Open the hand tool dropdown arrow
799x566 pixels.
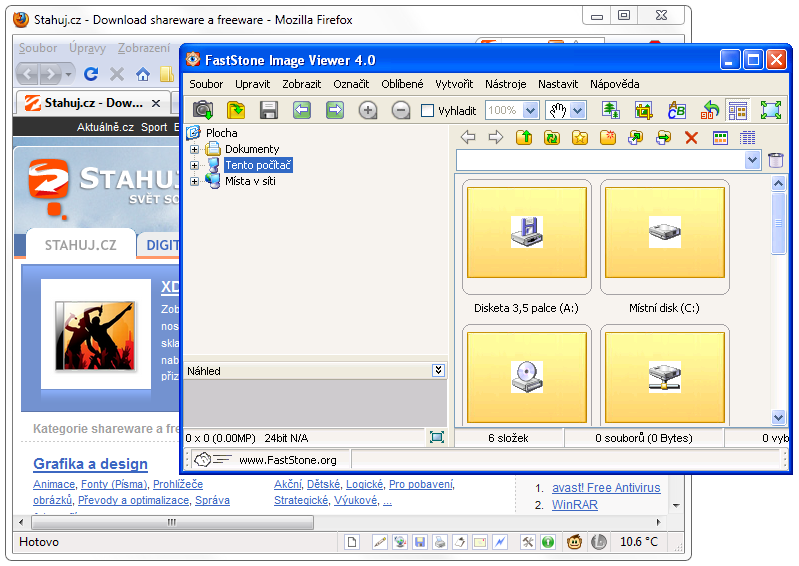[x=577, y=110]
